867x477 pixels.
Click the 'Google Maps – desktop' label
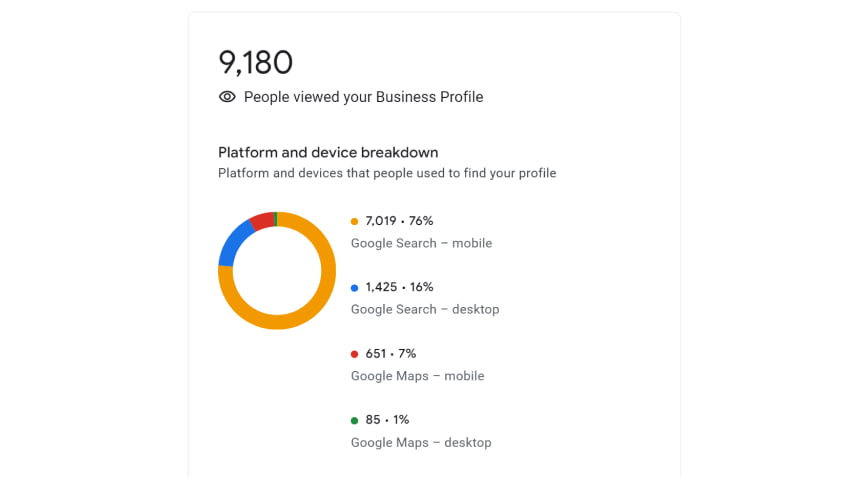(x=421, y=443)
